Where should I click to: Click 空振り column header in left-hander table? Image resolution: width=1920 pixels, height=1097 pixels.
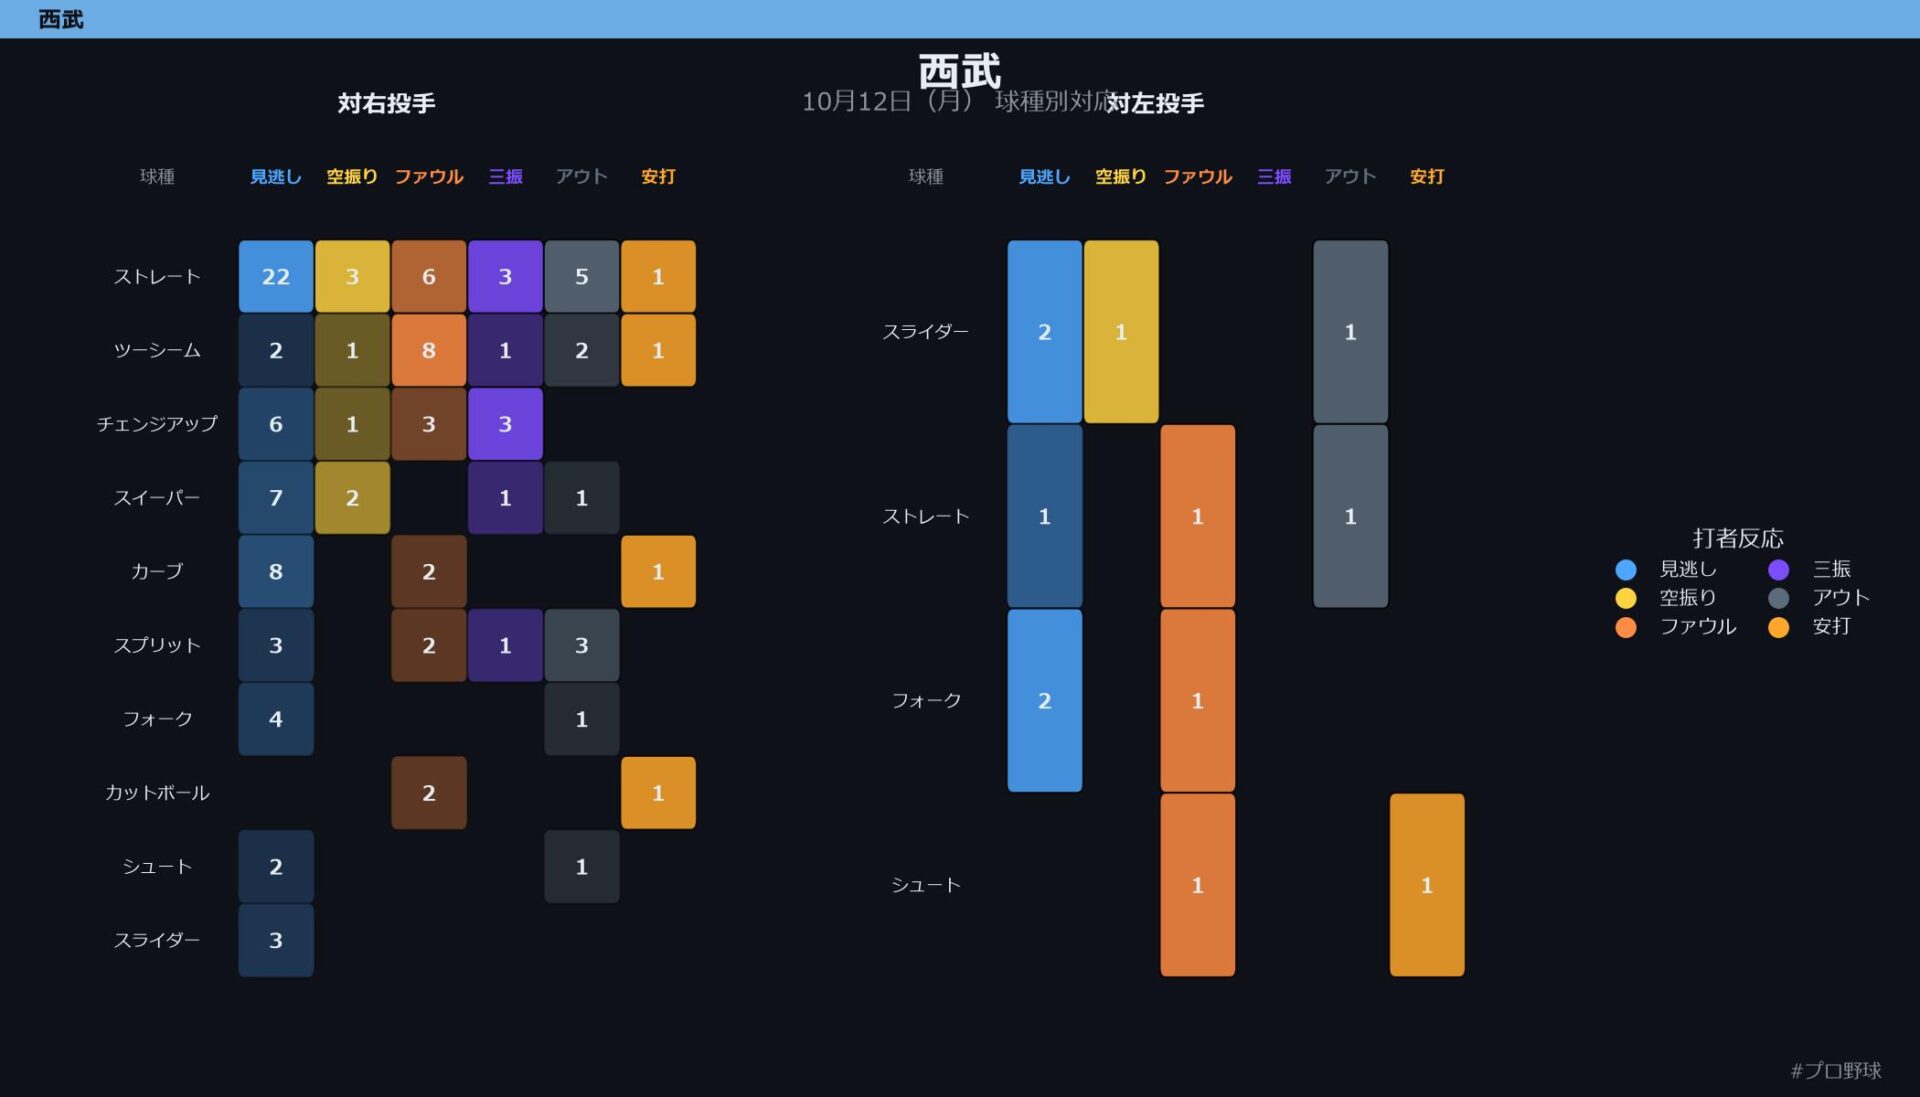(1121, 177)
